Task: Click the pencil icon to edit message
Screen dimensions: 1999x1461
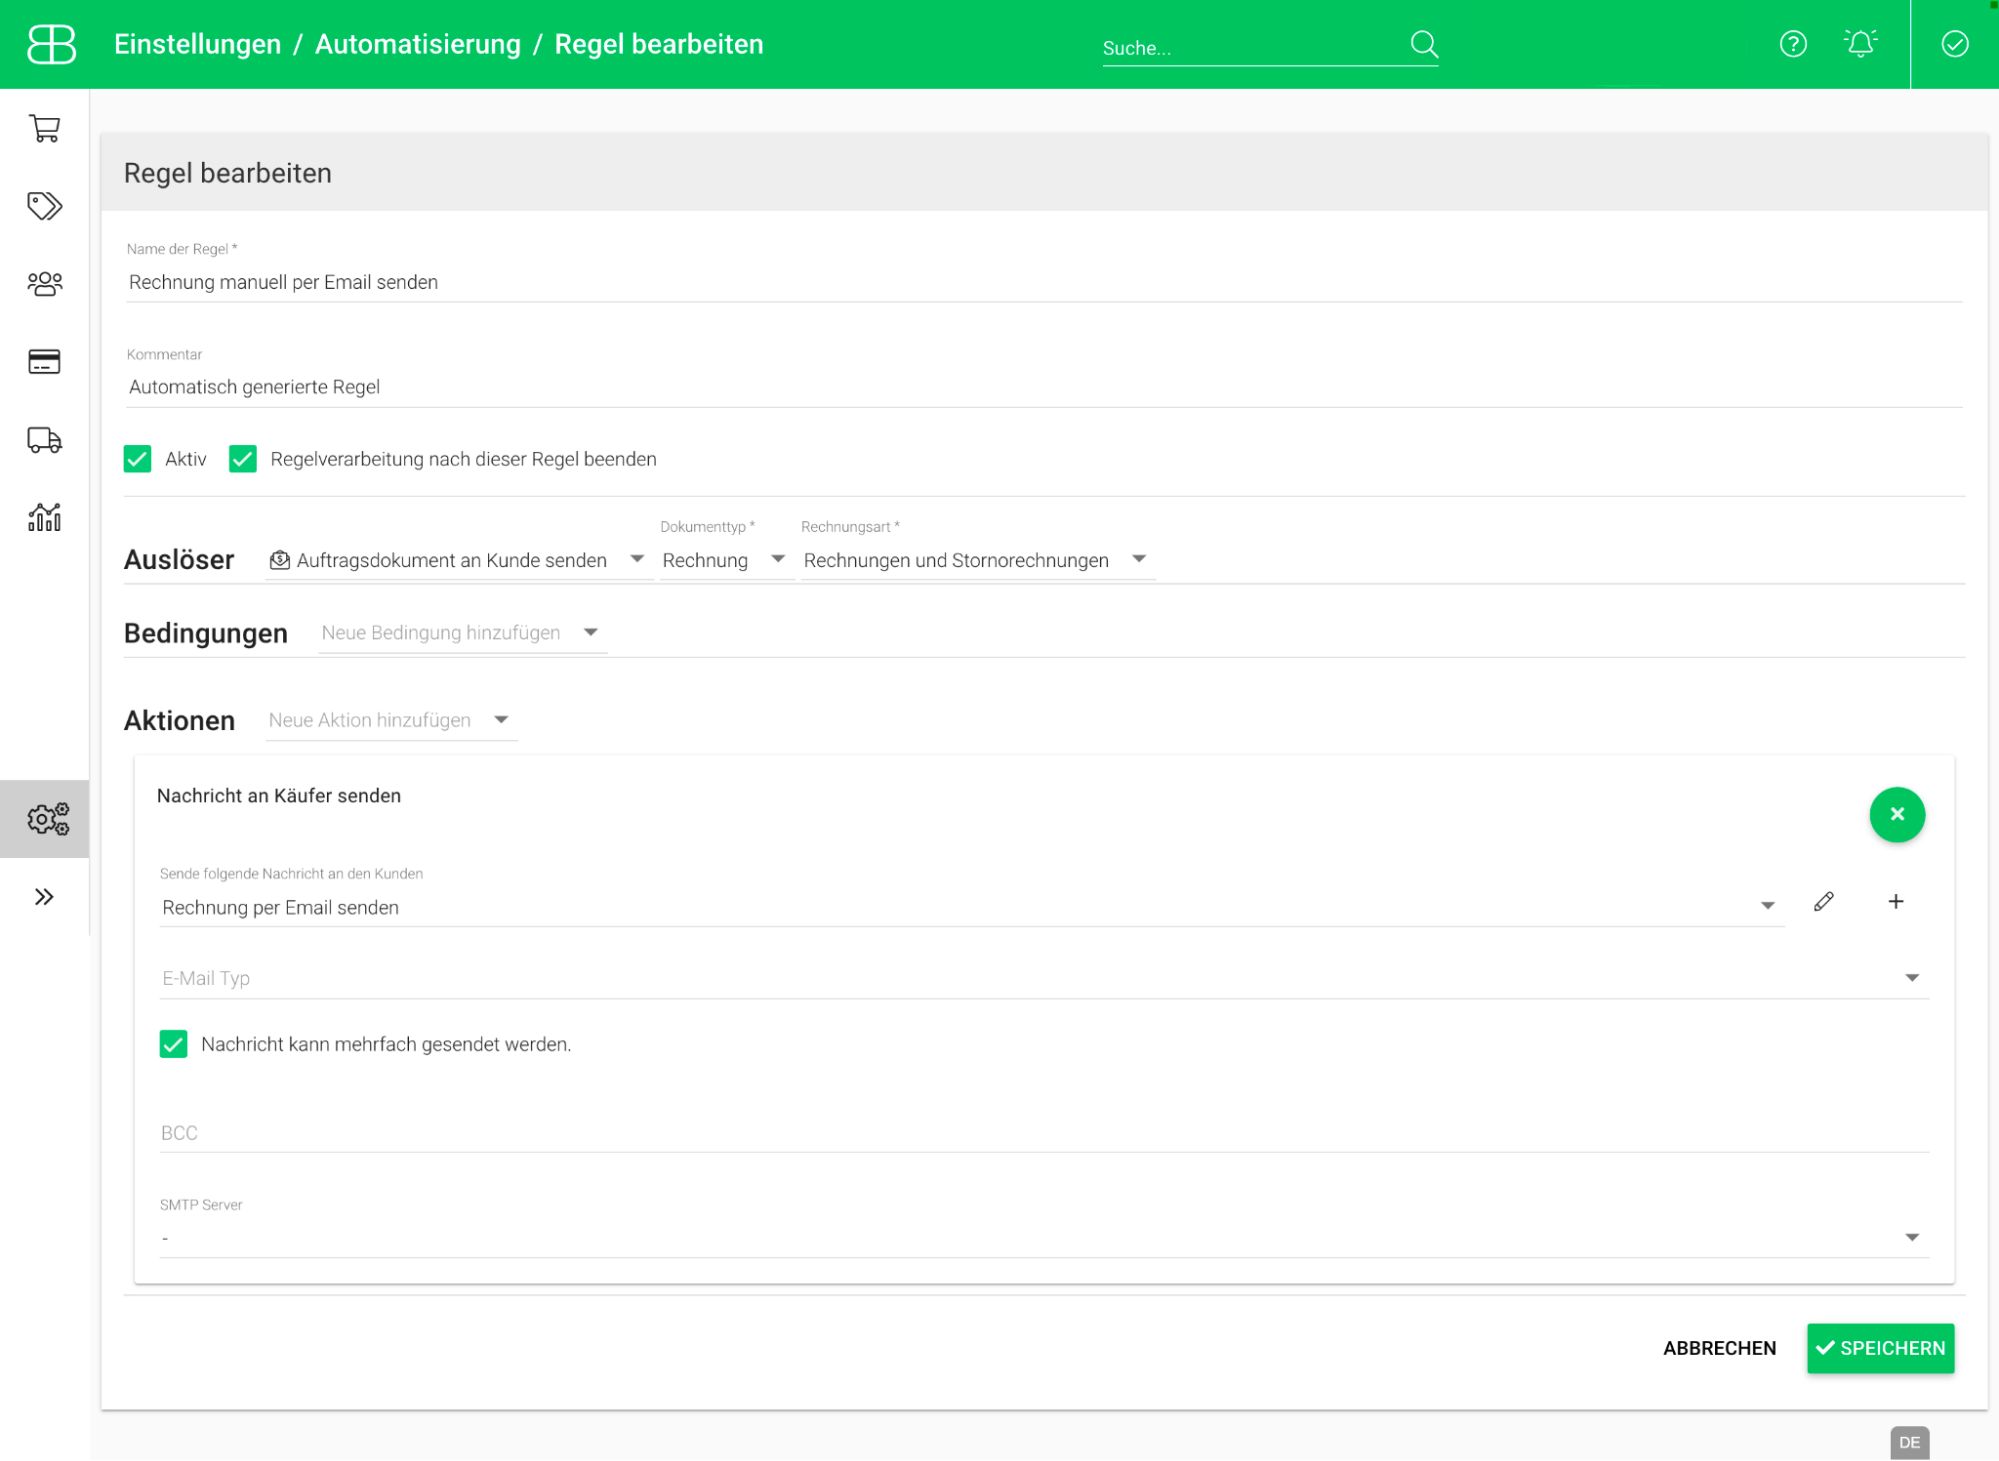Action: [1823, 902]
